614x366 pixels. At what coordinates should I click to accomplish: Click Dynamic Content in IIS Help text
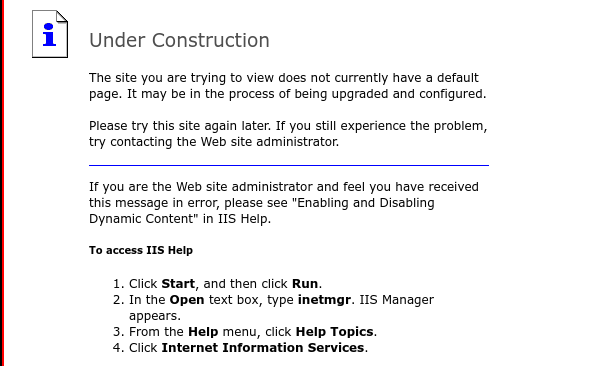[x=180, y=218]
